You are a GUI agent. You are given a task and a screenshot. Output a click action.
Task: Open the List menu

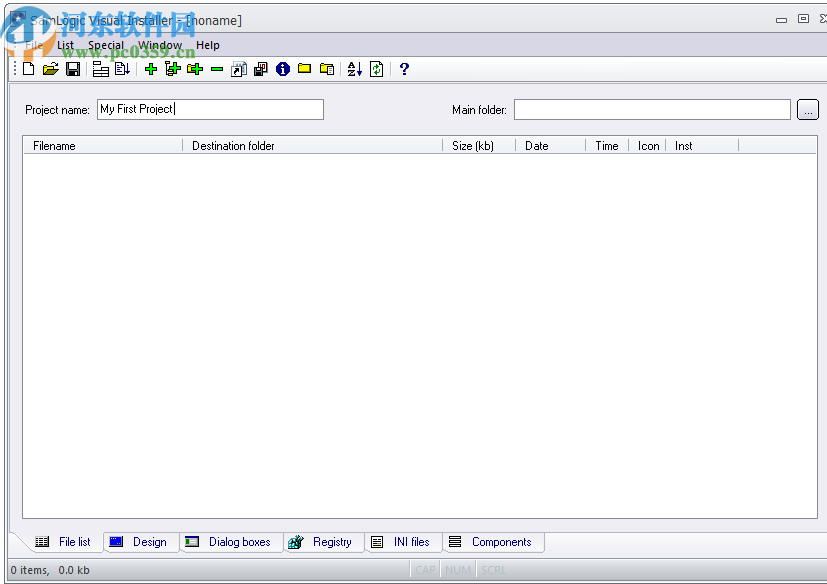click(64, 45)
